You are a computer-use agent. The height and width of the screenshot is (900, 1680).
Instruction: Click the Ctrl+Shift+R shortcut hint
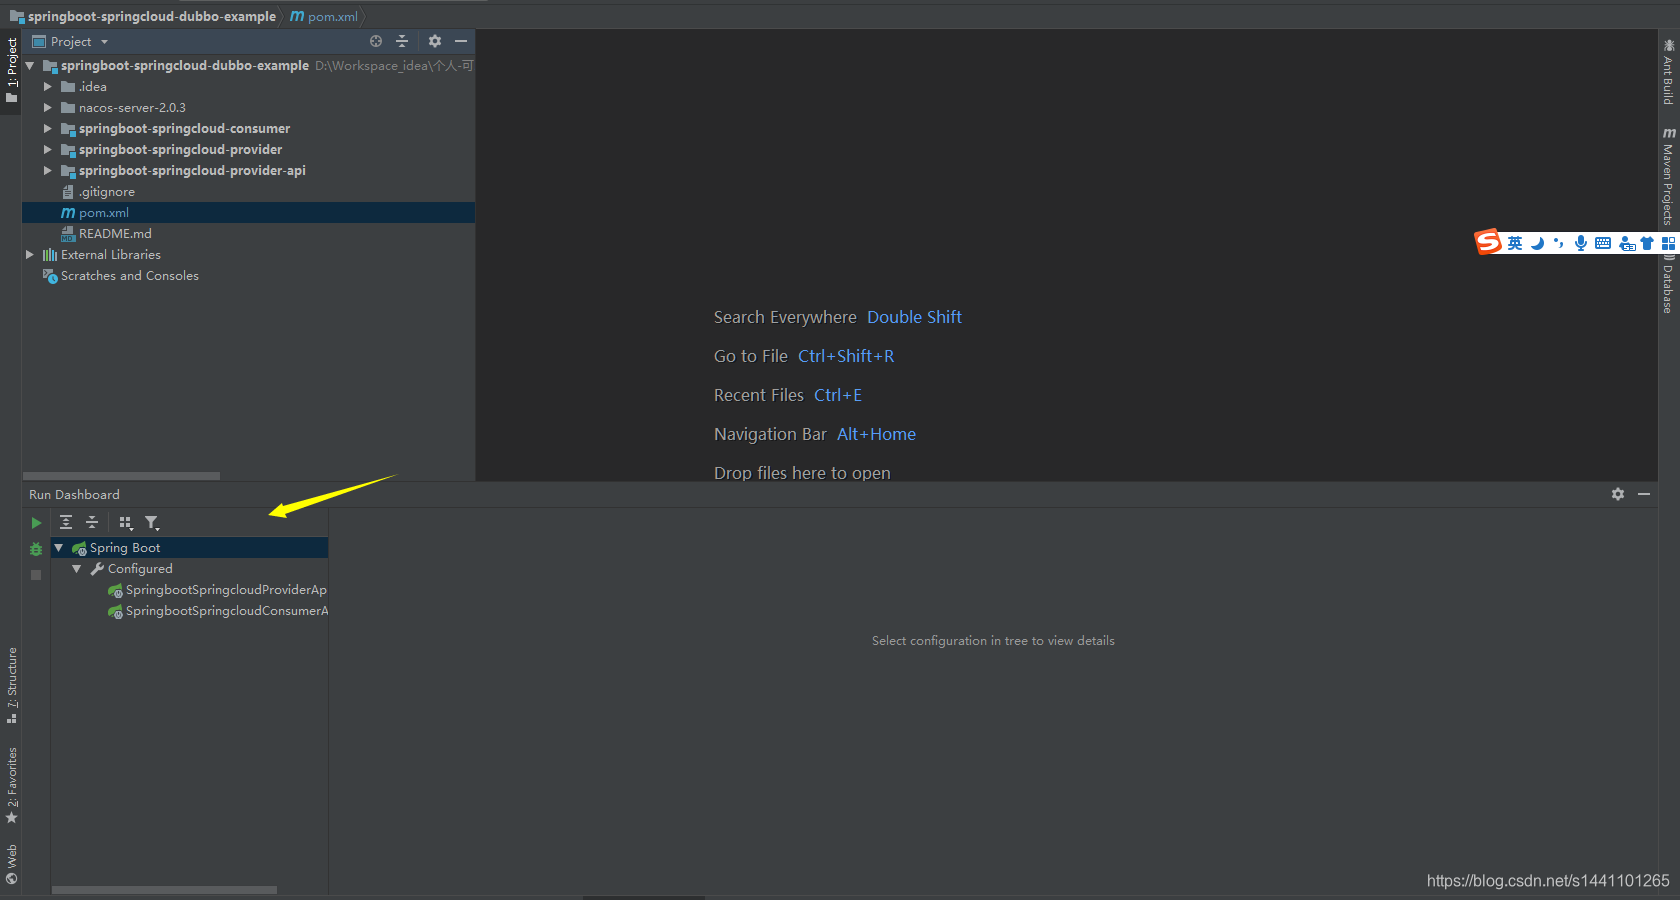click(846, 356)
